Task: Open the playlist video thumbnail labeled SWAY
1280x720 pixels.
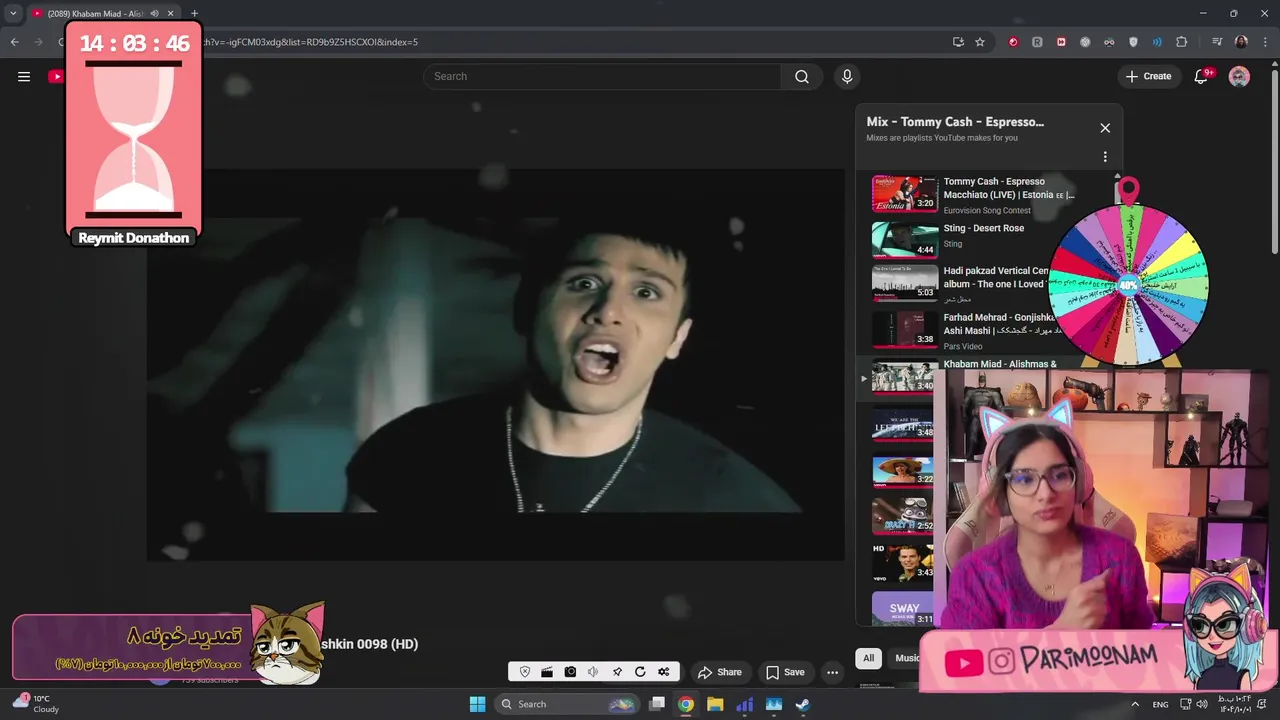Action: (903, 609)
